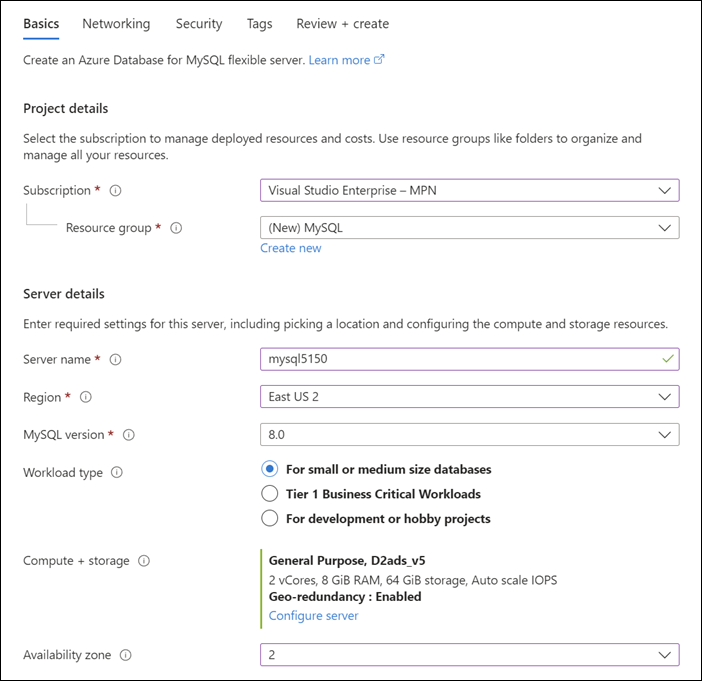Select small or medium size databases option

tap(269, 469)
